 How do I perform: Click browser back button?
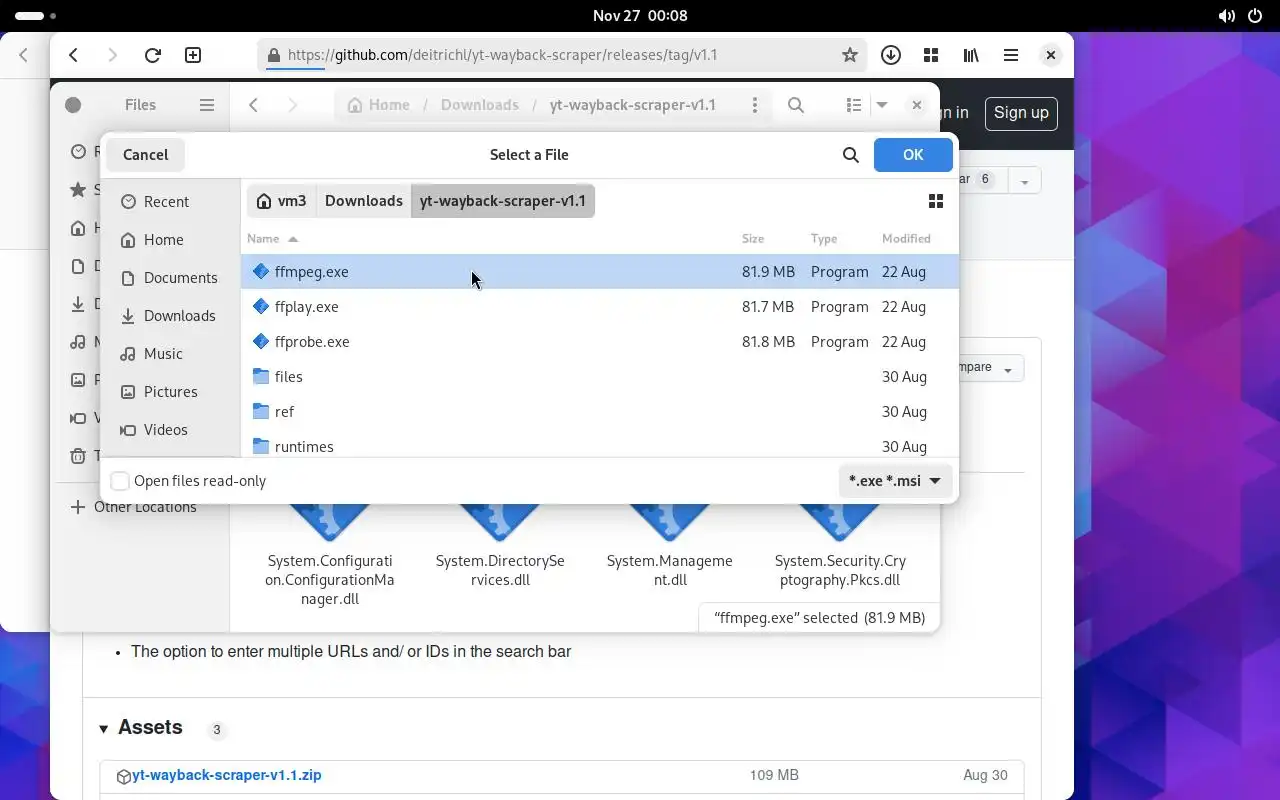tap(74, 55)
